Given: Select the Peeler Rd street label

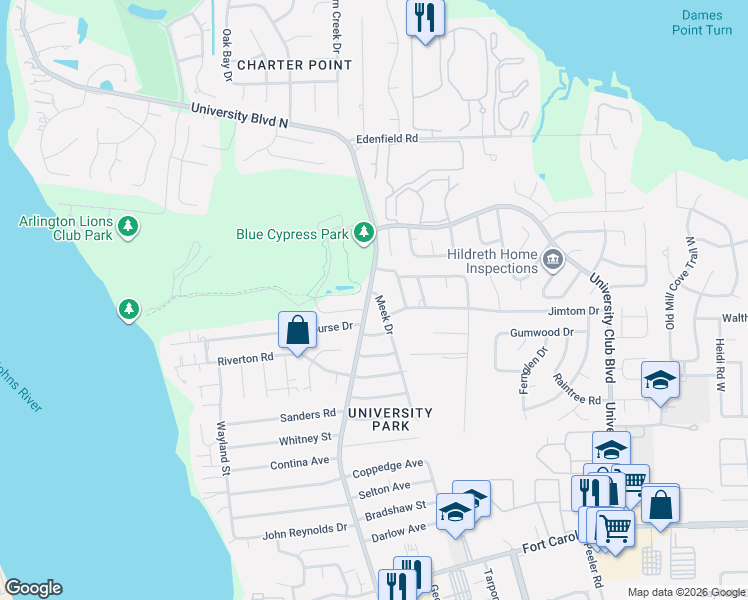Looking at the screenshot, I should (593, 566).
